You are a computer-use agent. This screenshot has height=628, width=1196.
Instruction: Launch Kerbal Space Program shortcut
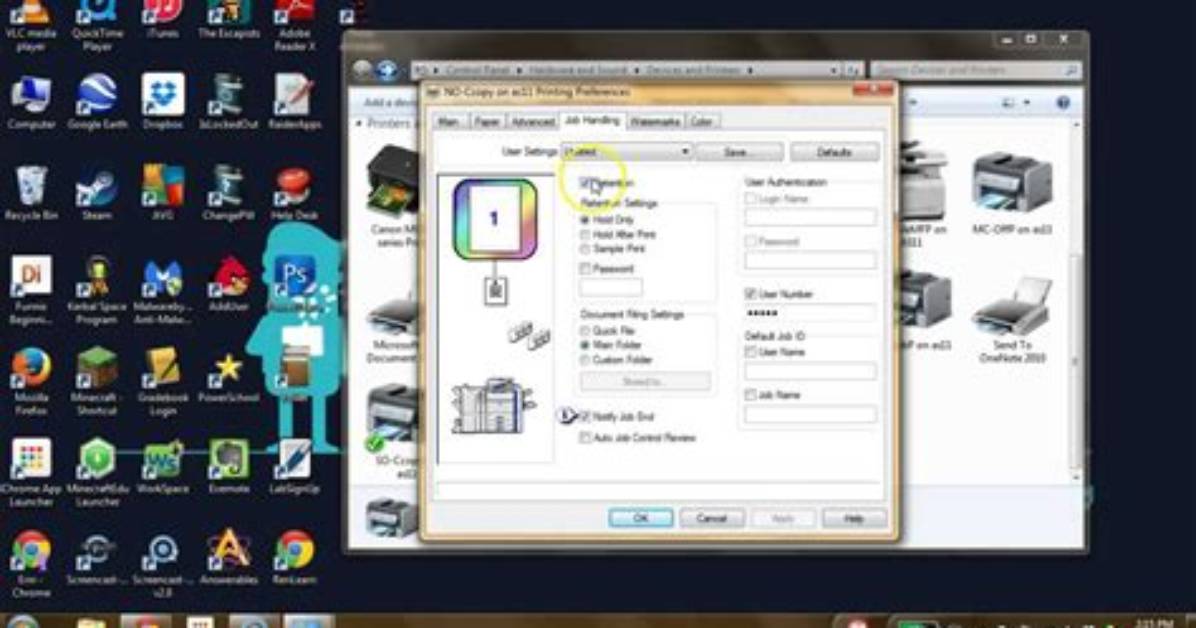tap(97, 291)
